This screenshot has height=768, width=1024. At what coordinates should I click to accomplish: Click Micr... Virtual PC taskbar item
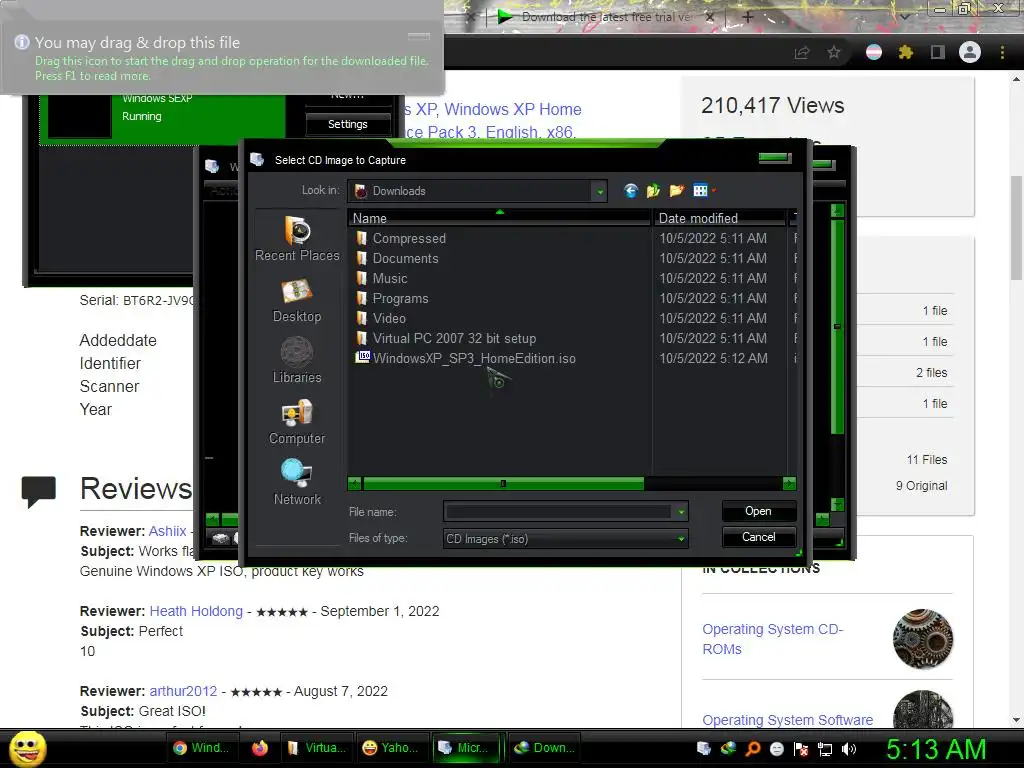[x=469, y=748]
